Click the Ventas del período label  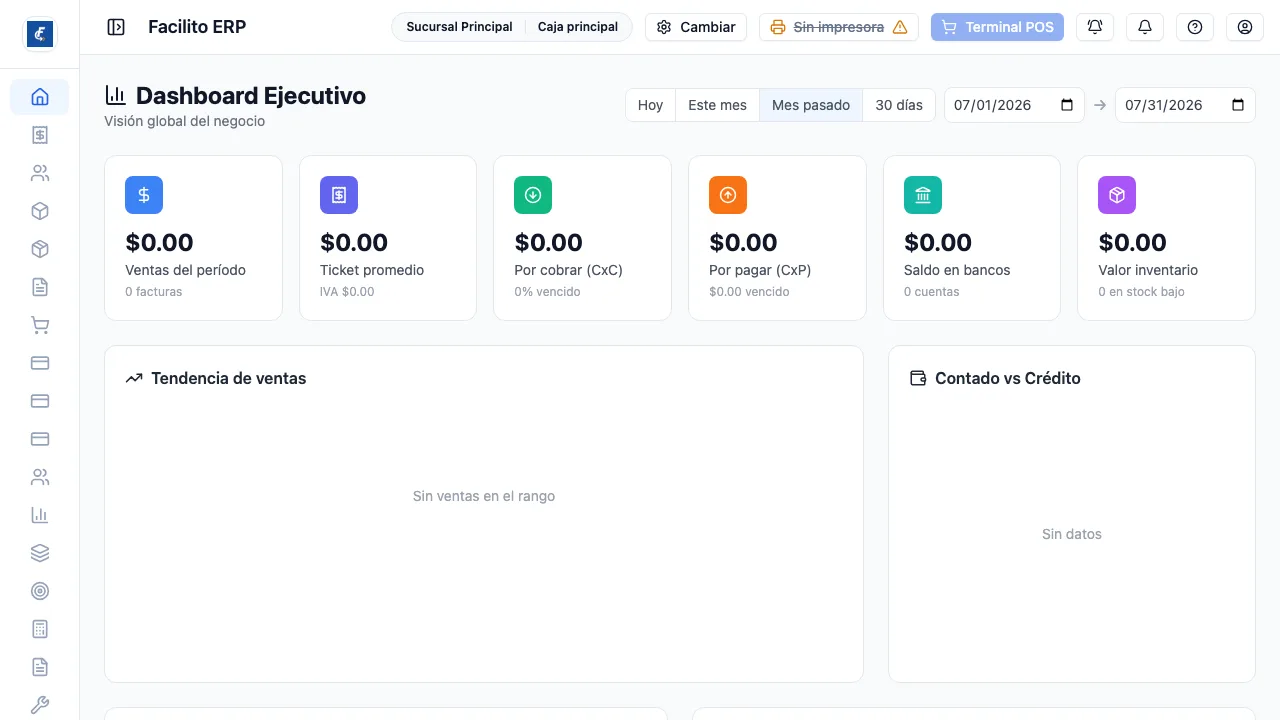tap(185, 270)
